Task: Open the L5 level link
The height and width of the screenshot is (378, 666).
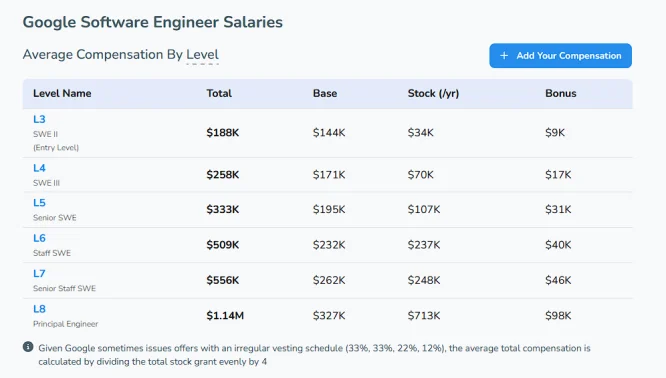Action: (39, 203)
